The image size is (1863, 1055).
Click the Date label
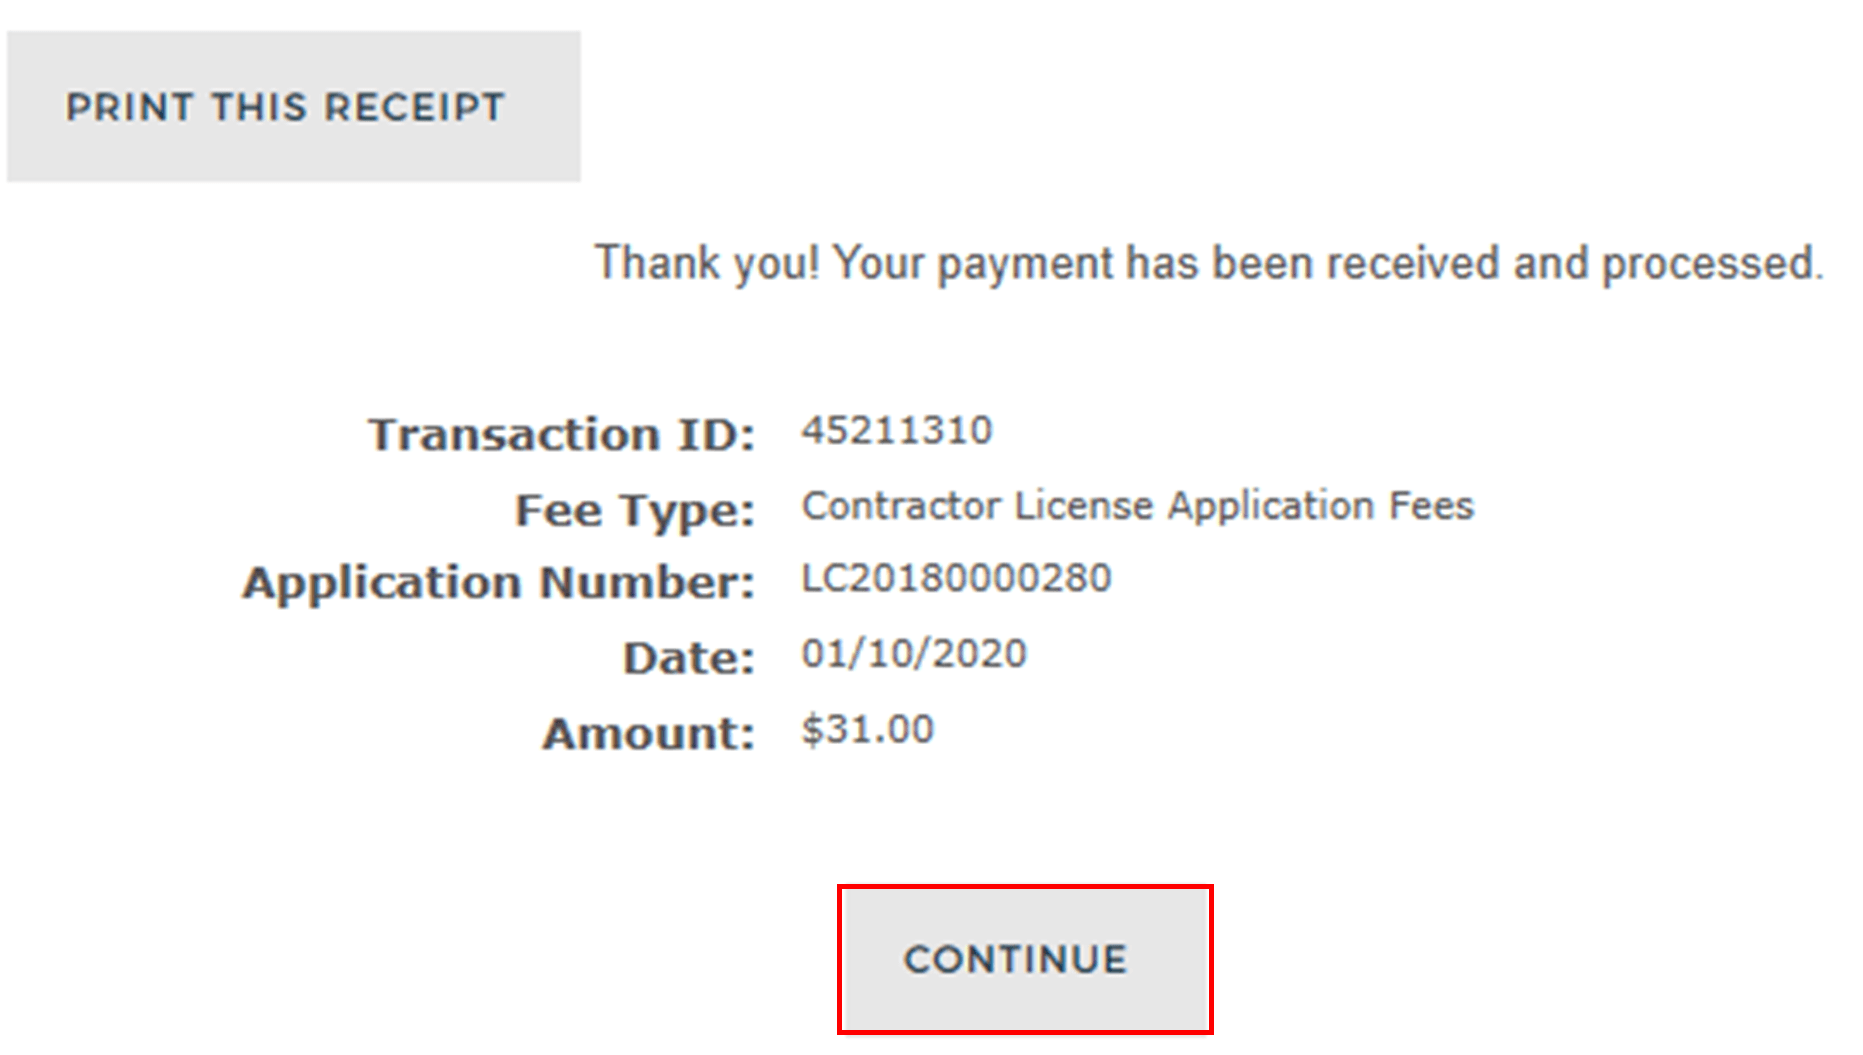[688, 658]
